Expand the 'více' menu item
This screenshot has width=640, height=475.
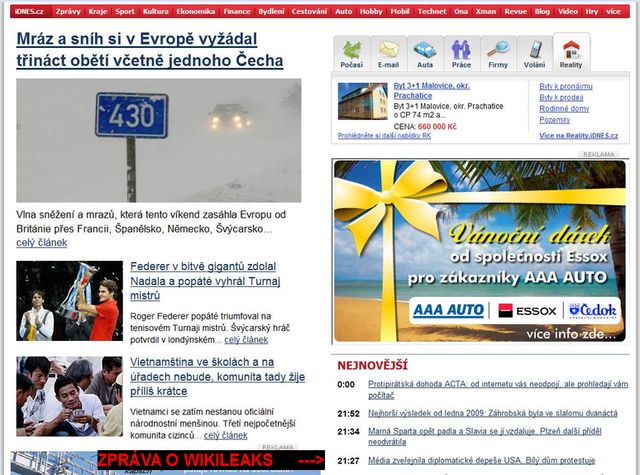pos(613,11)
